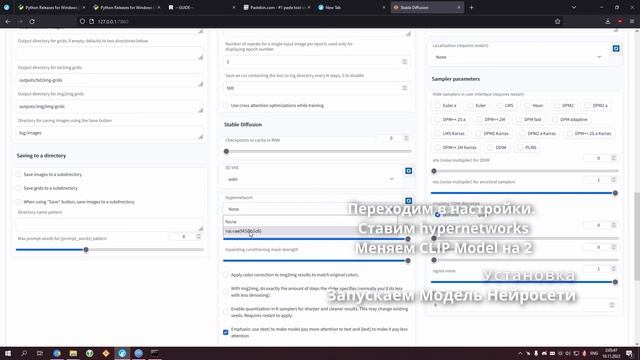
Task: Check the LMS Karras sampler checkbox
Action: click(438, 133)
